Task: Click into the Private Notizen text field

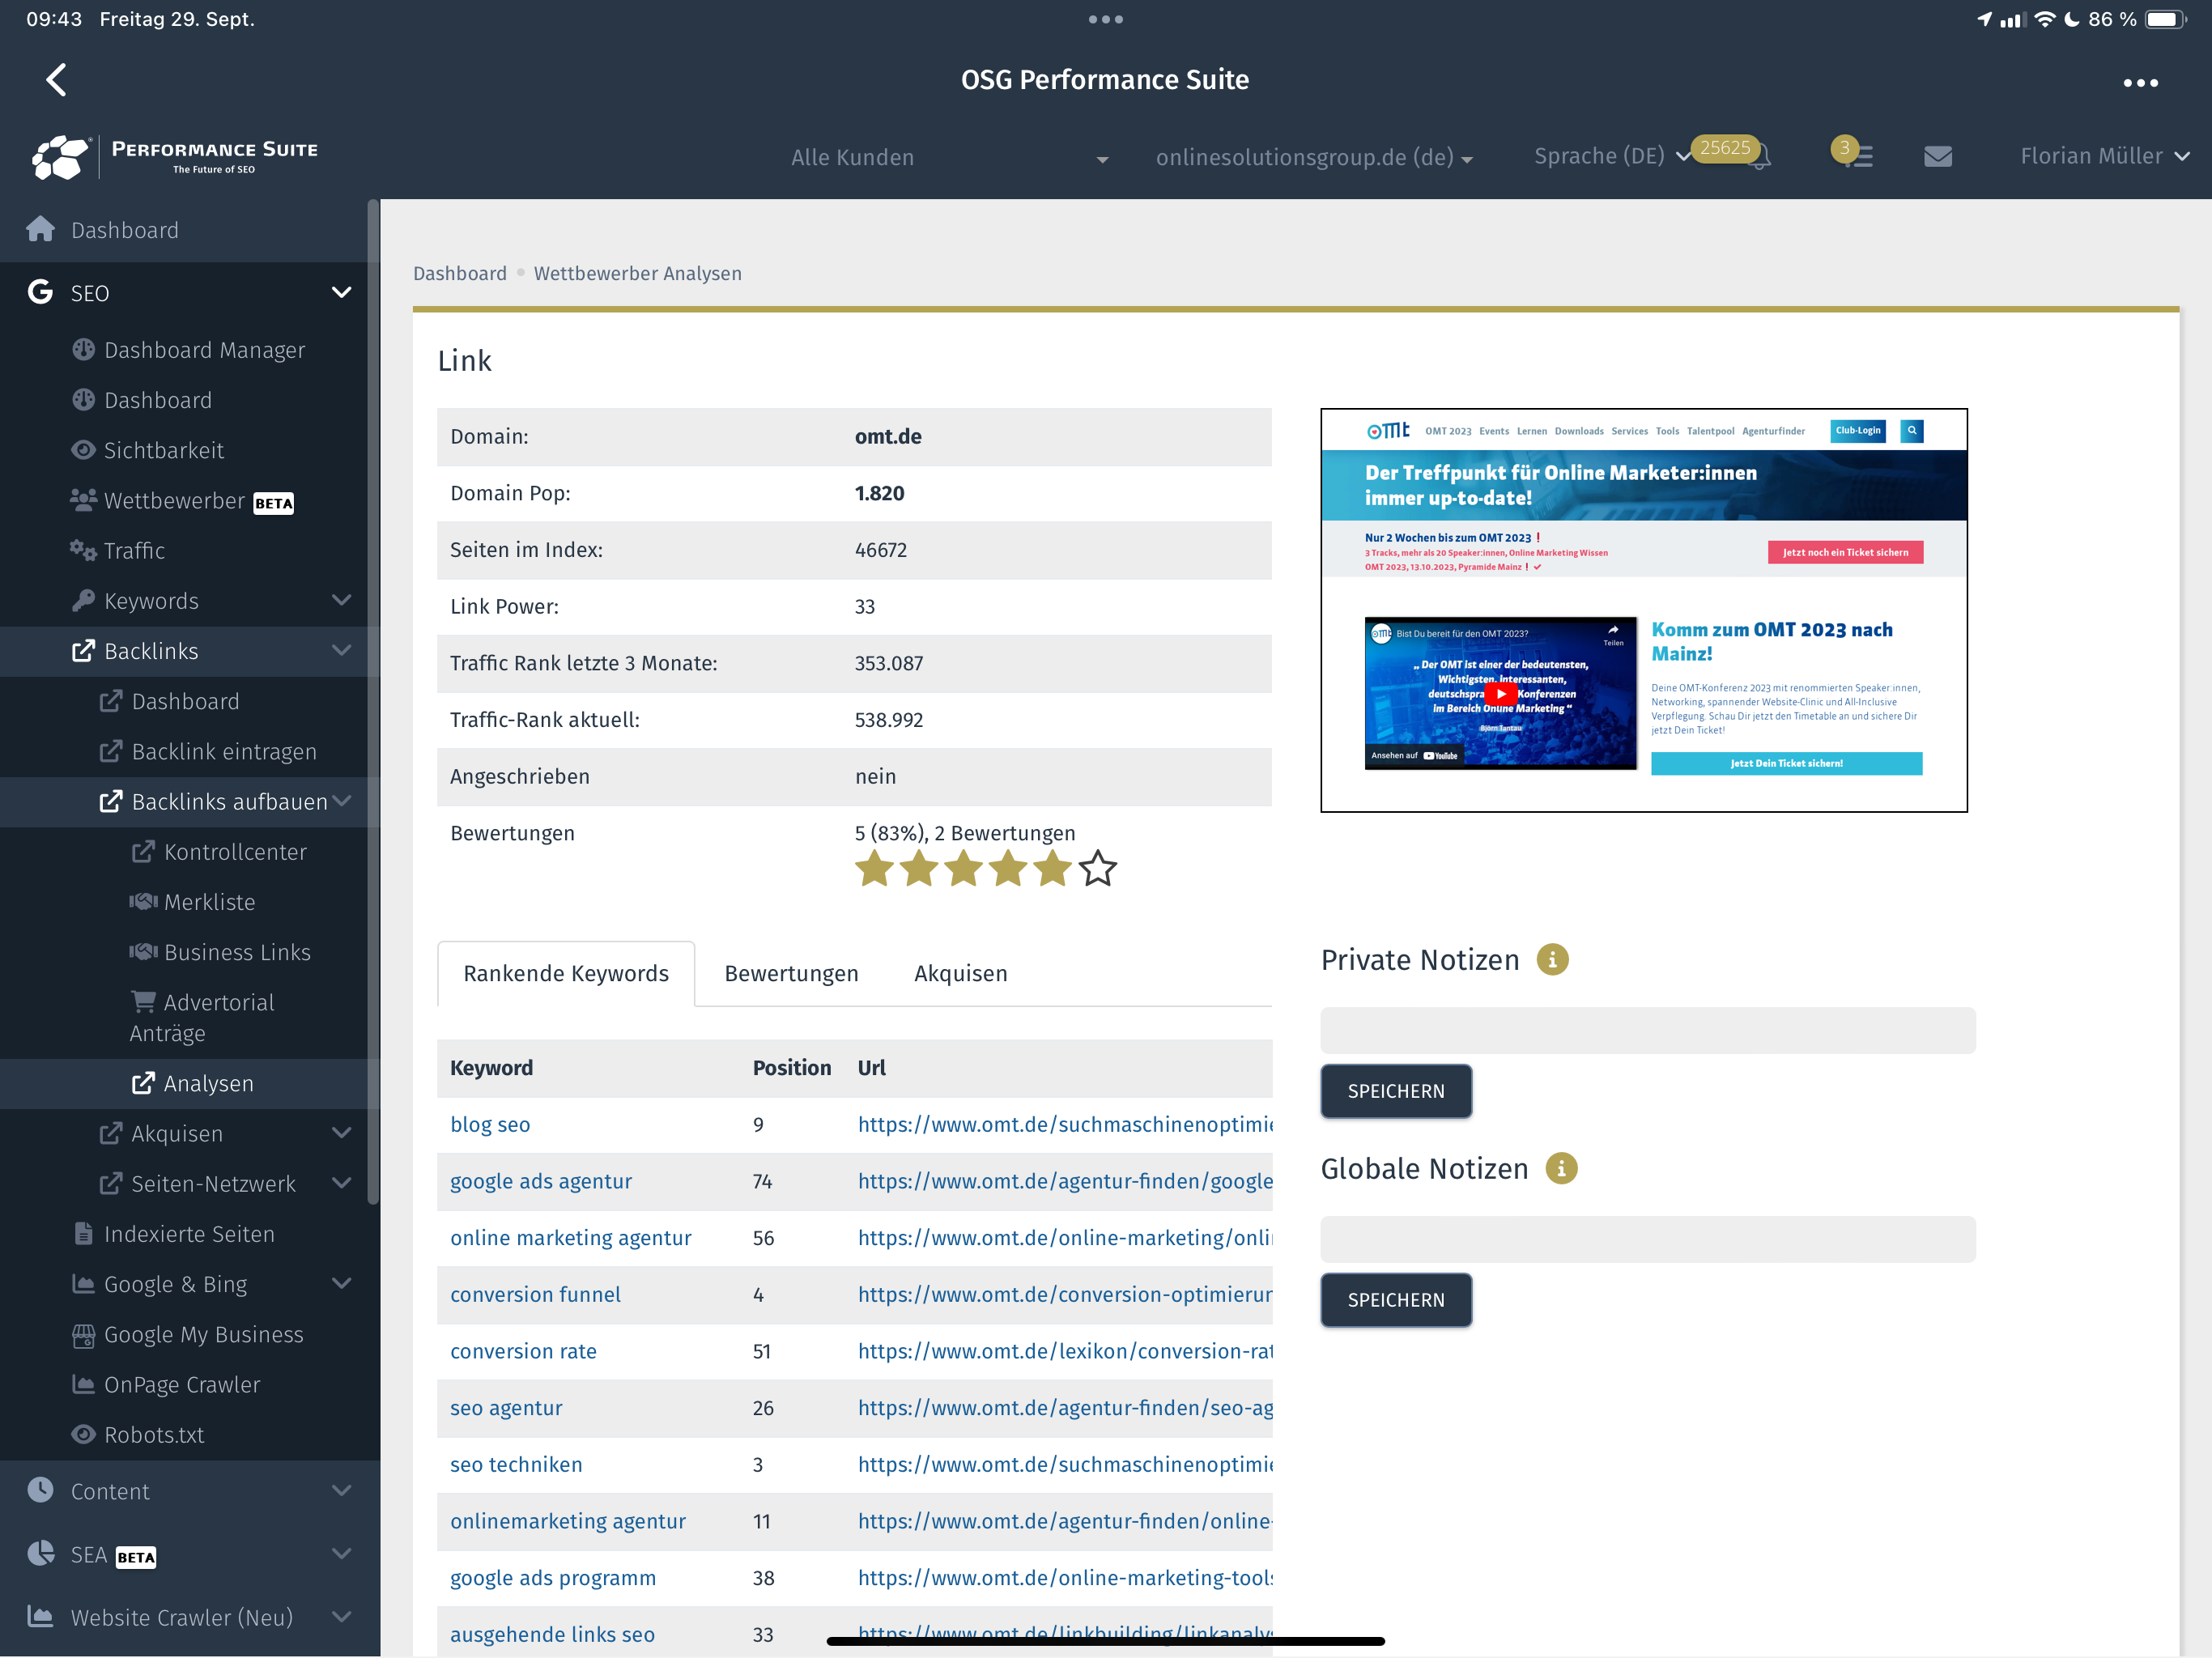Action: (x=1648, y=1030)
